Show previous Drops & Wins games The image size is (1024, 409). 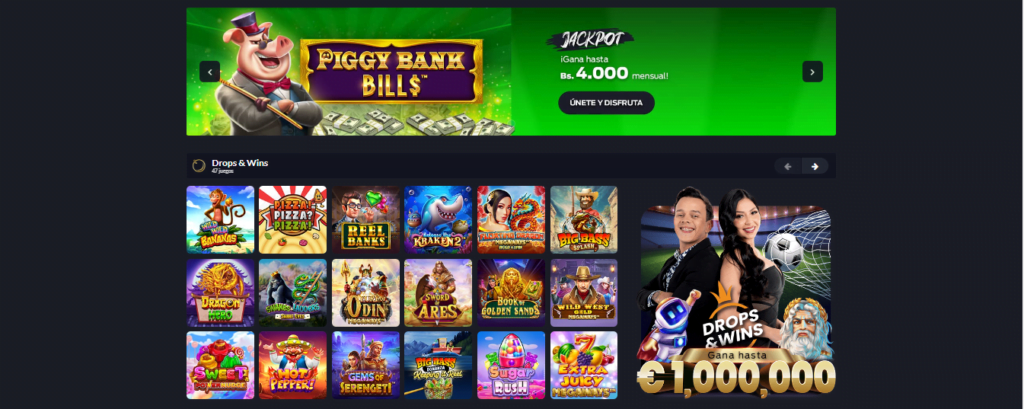point(788,166)
